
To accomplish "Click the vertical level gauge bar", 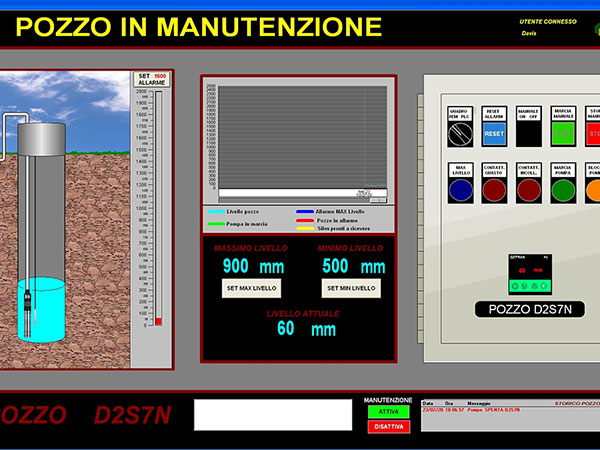I will tap(157, 208).
